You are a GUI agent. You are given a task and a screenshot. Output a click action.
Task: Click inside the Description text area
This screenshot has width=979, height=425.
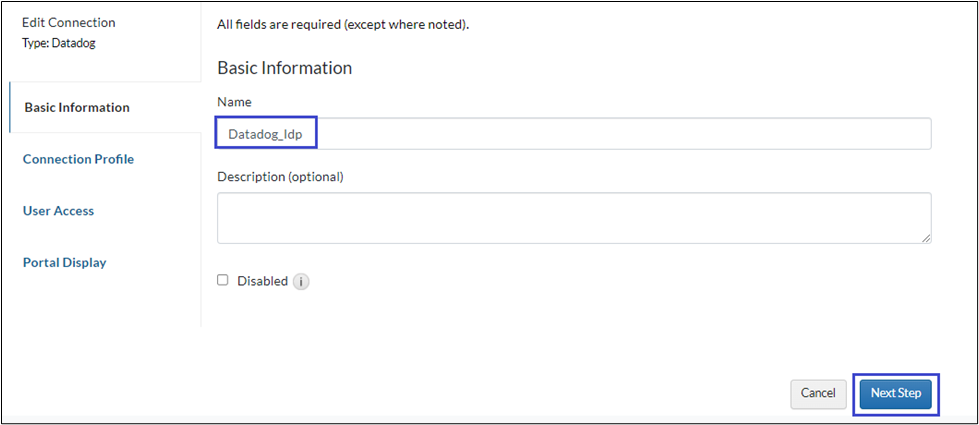point(574,217)
